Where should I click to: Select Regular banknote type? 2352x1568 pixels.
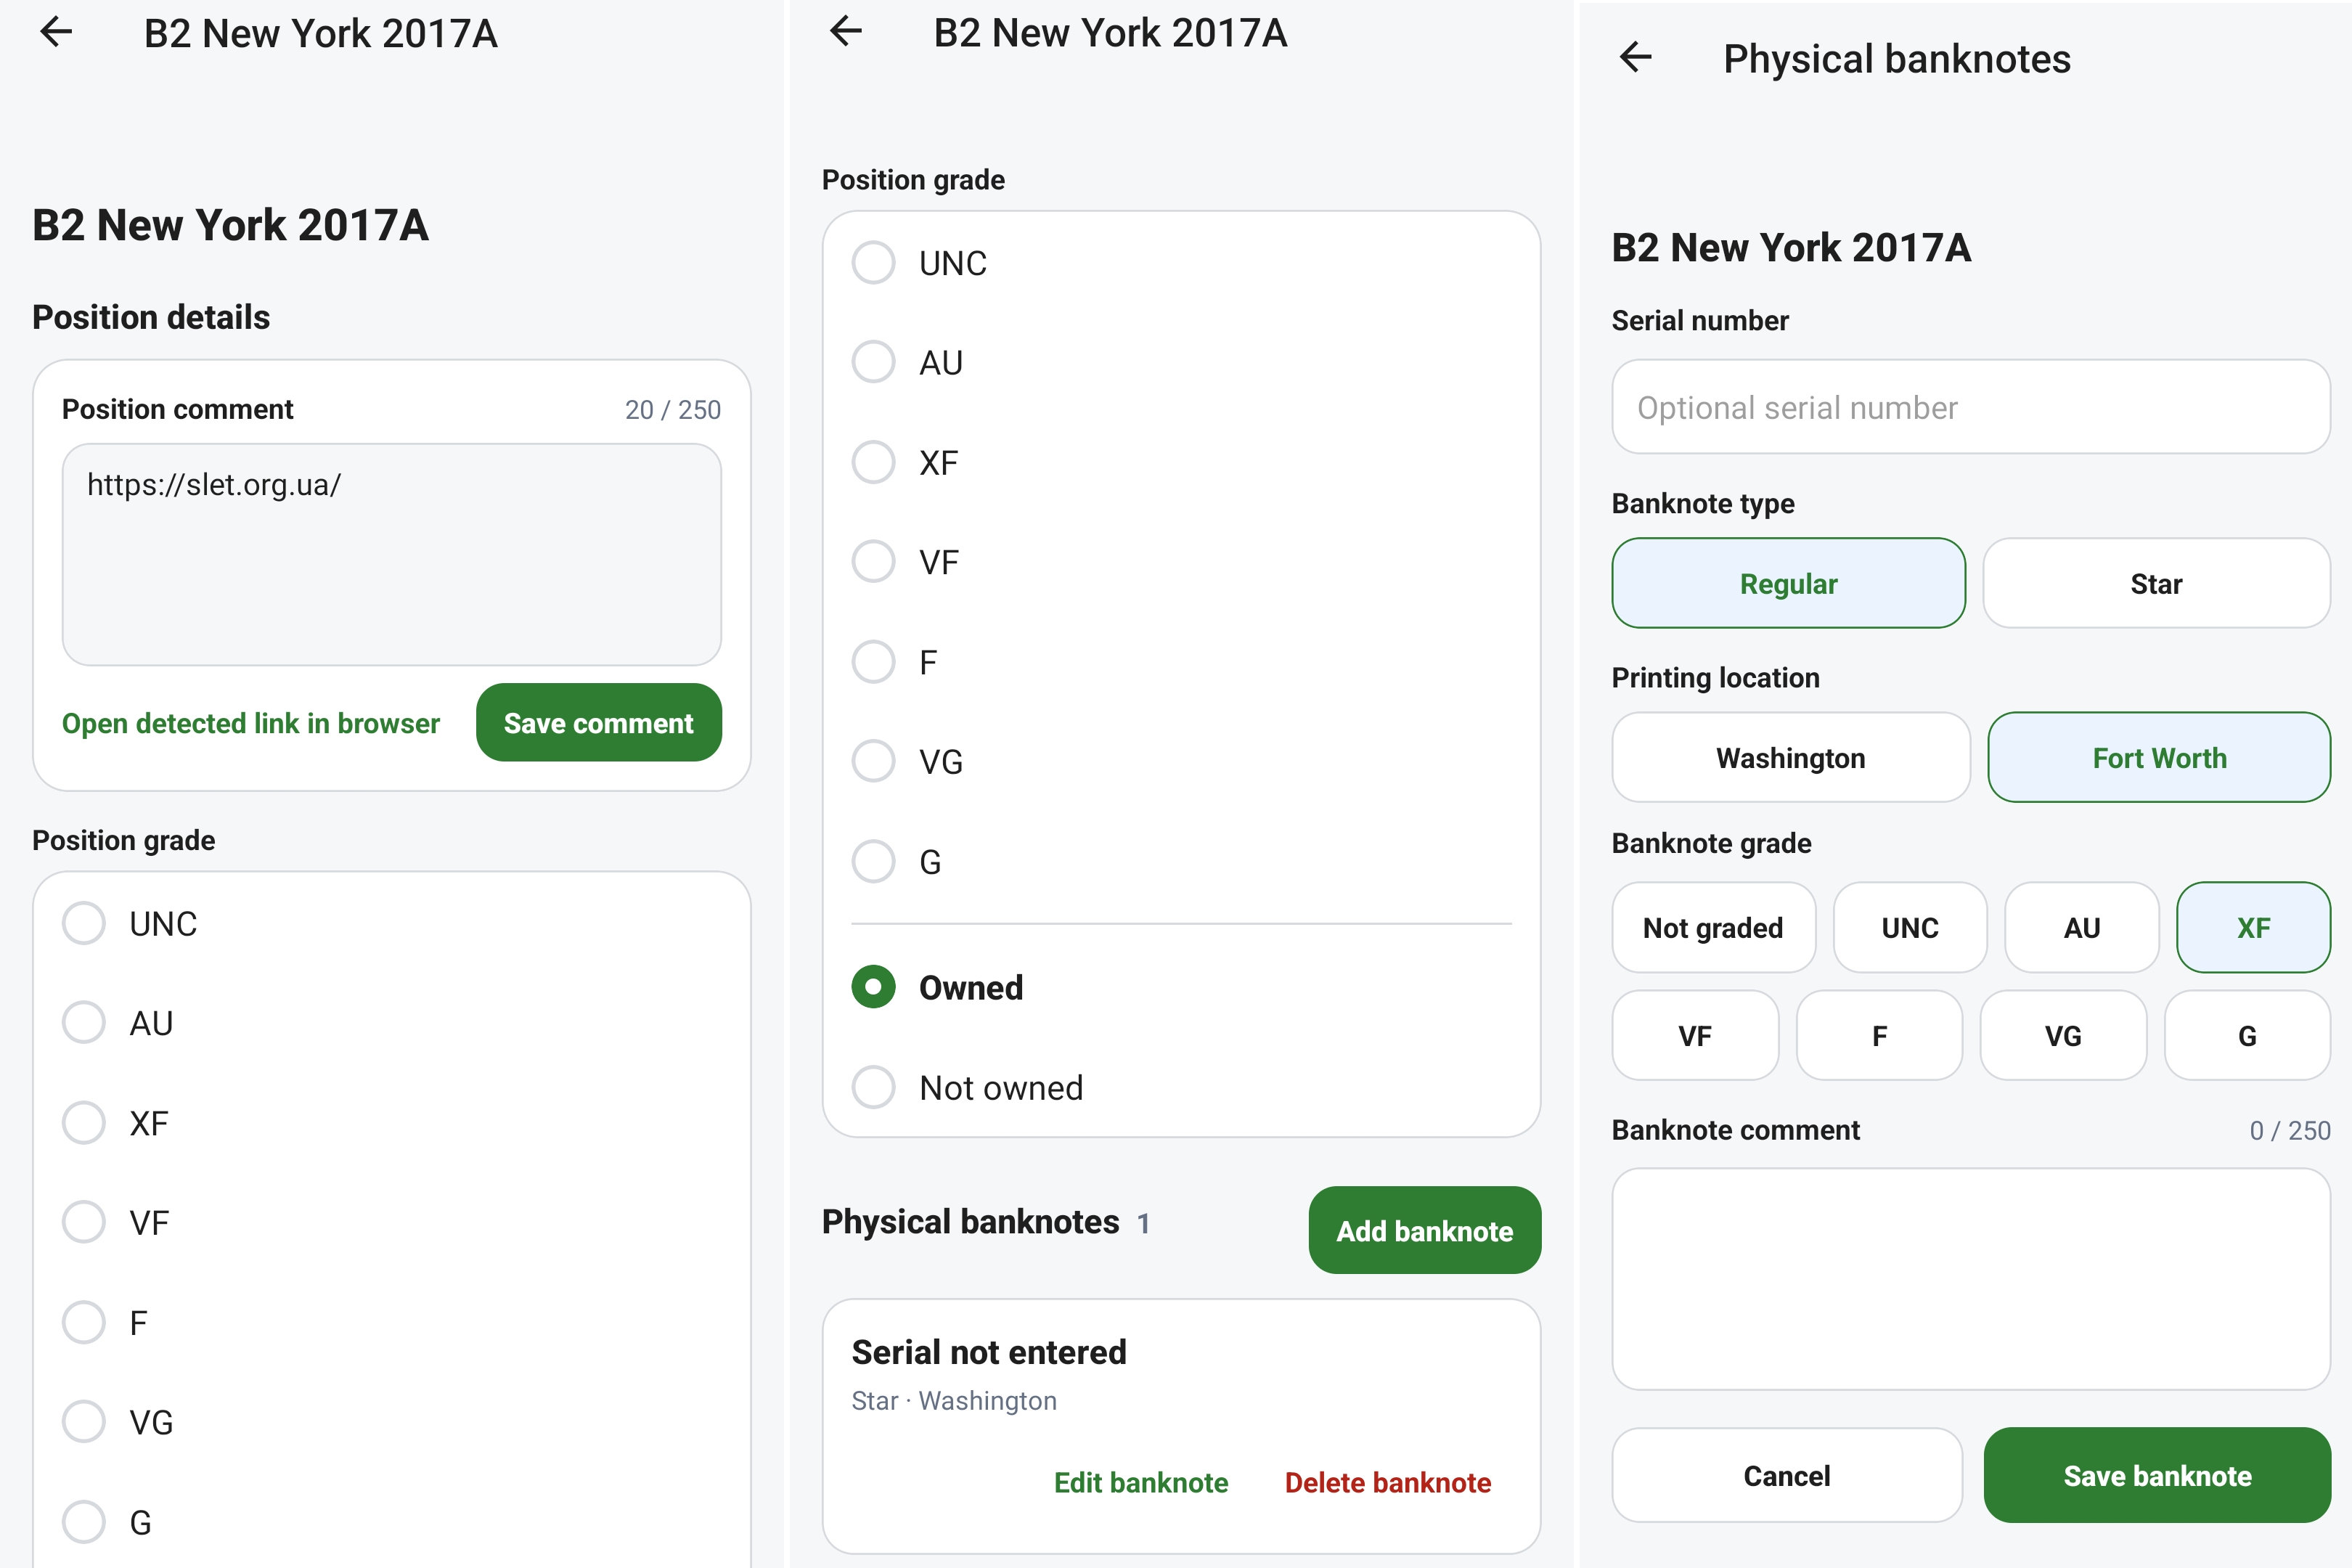click(1788, 583)
